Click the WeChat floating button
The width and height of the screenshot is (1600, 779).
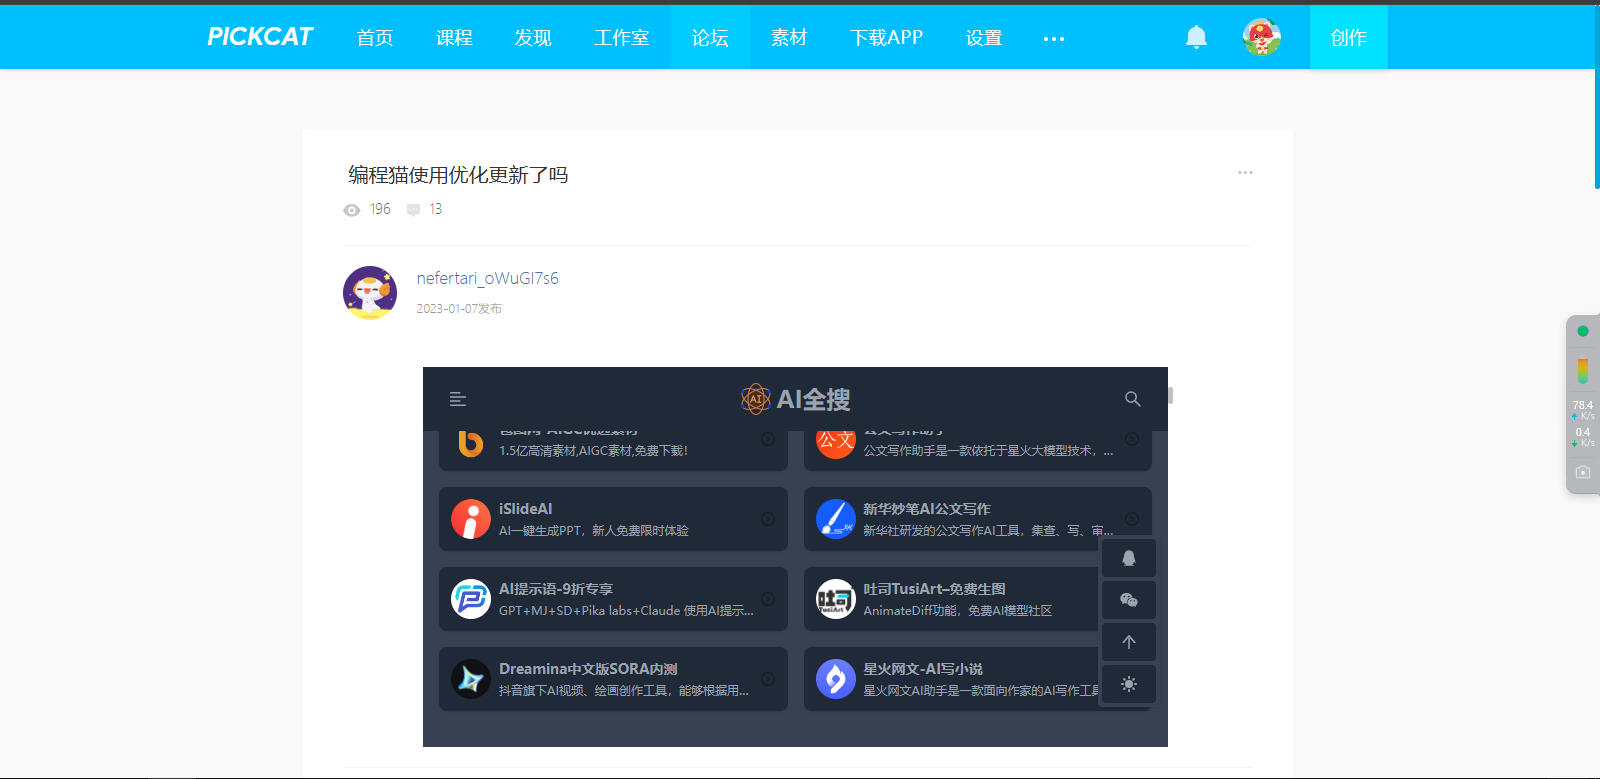[x=1129, y=600]
